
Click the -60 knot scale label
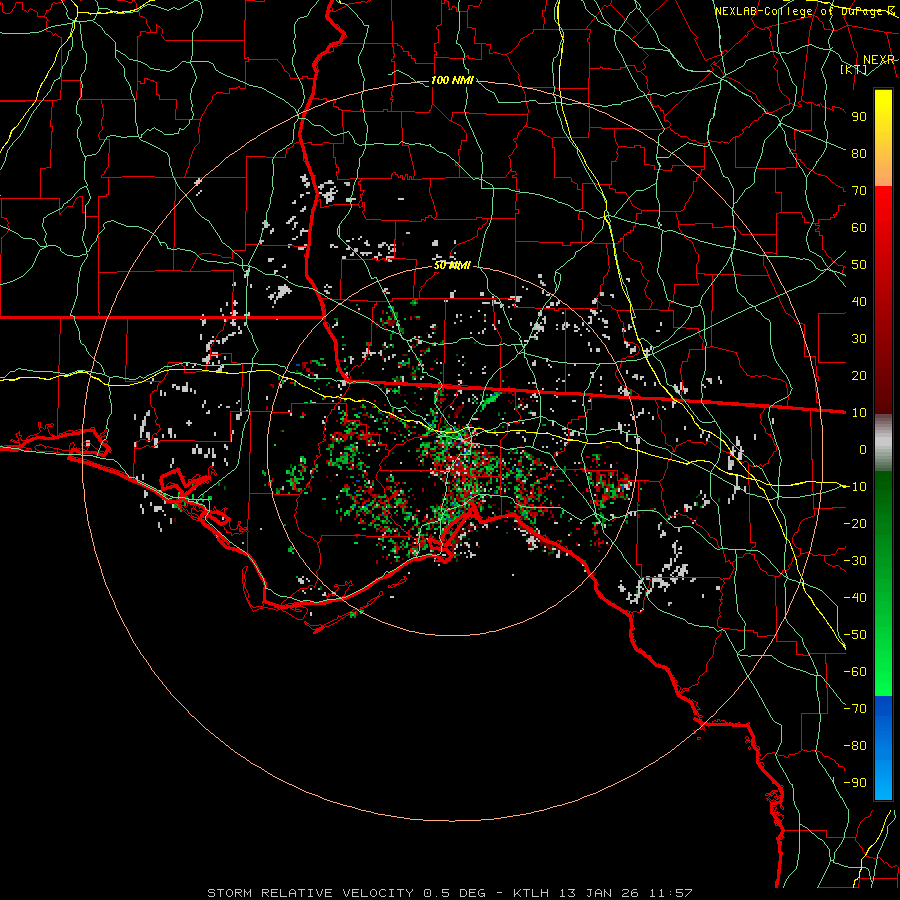(855, 672)
